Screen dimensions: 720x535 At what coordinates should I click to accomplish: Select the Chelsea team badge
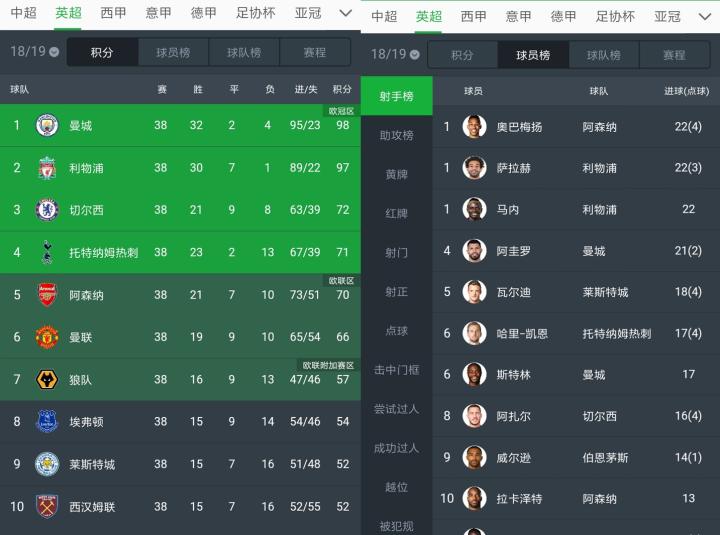tap(47, 210)
